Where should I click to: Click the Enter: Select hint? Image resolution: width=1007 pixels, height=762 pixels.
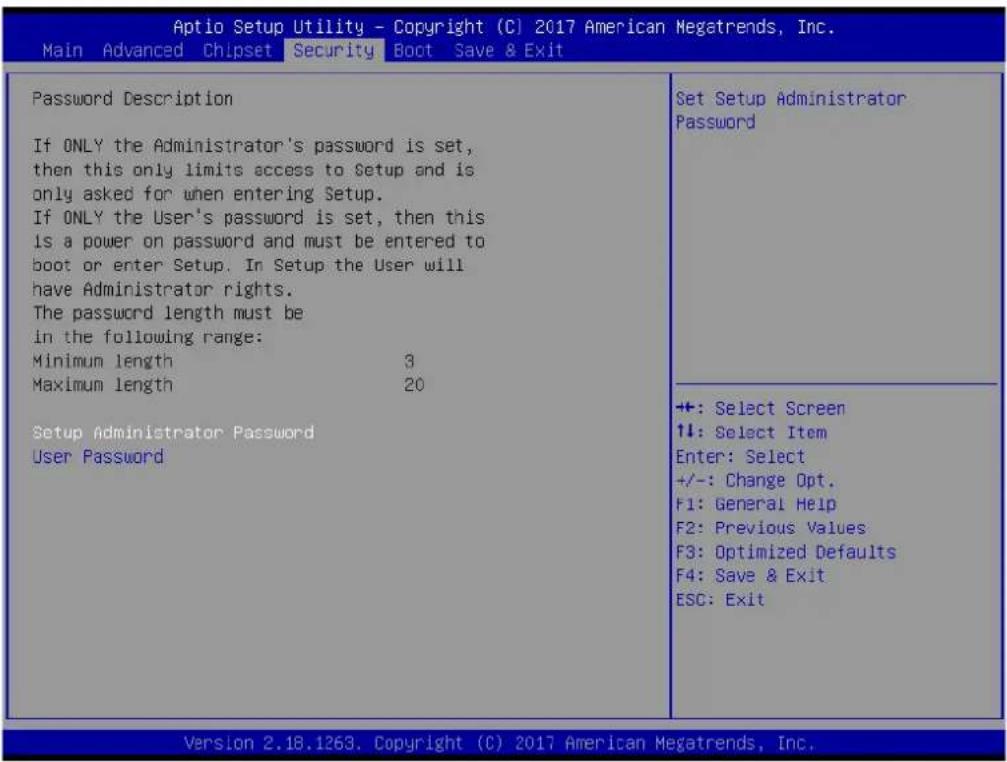[x=740, y=457]
